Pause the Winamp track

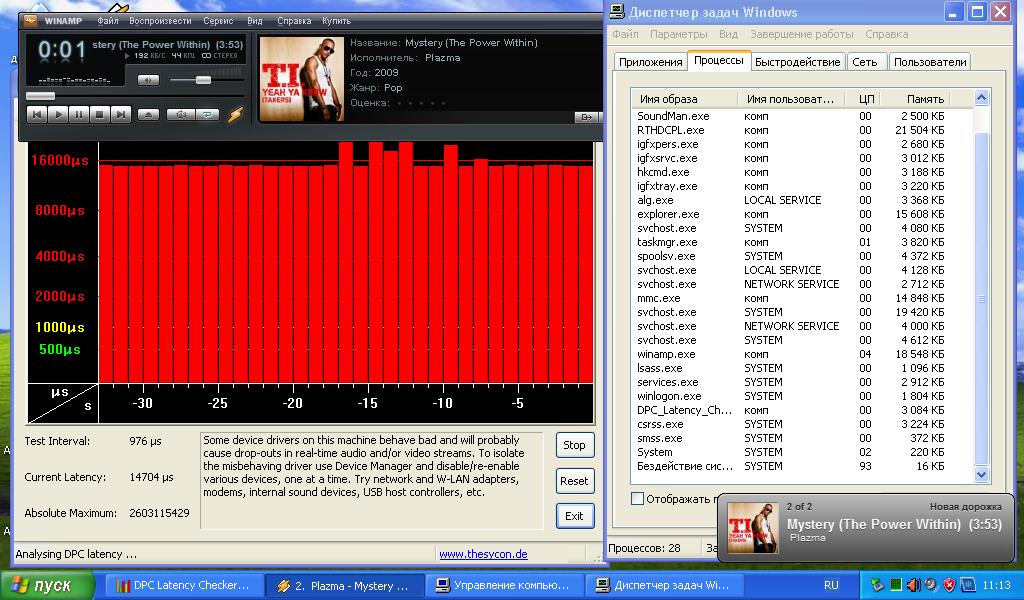tap(79, 114)
